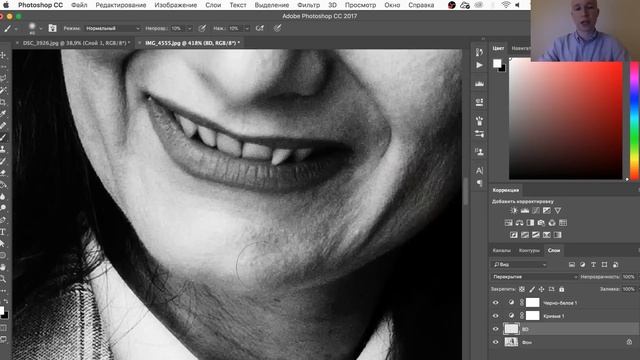640x360 pixels.
Task: Switch to the Контуры tab
Action: tap(529, 250)
